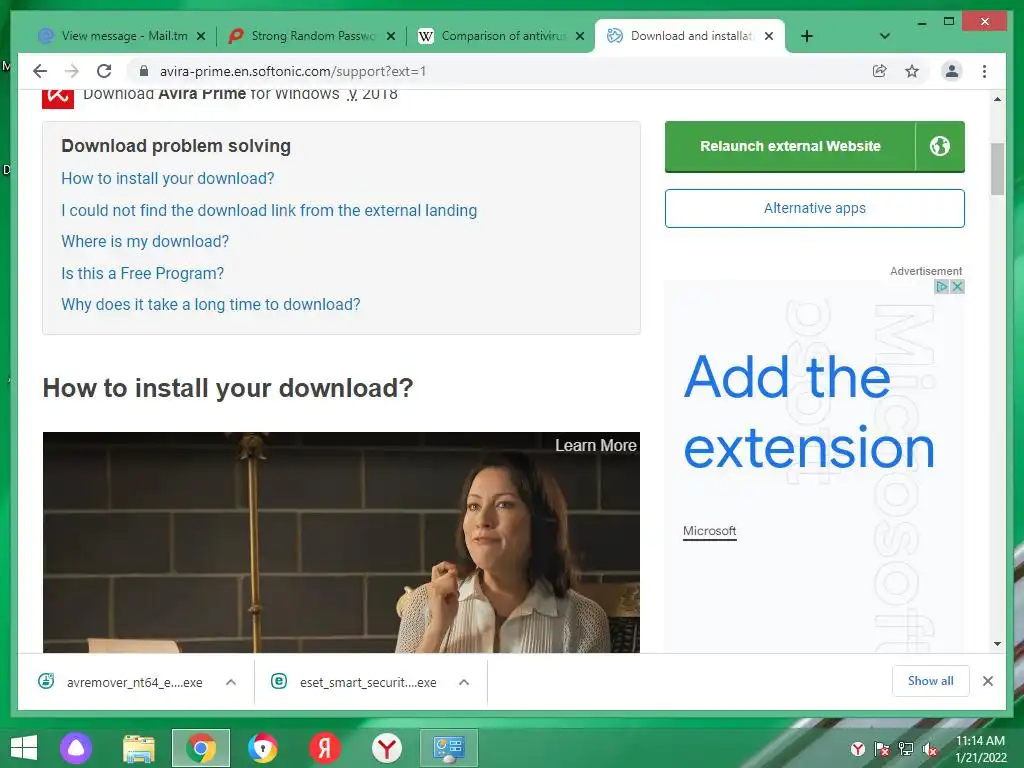Open Why does it take long link
The image size is (1024, 768).
click(x=211, y=304)
